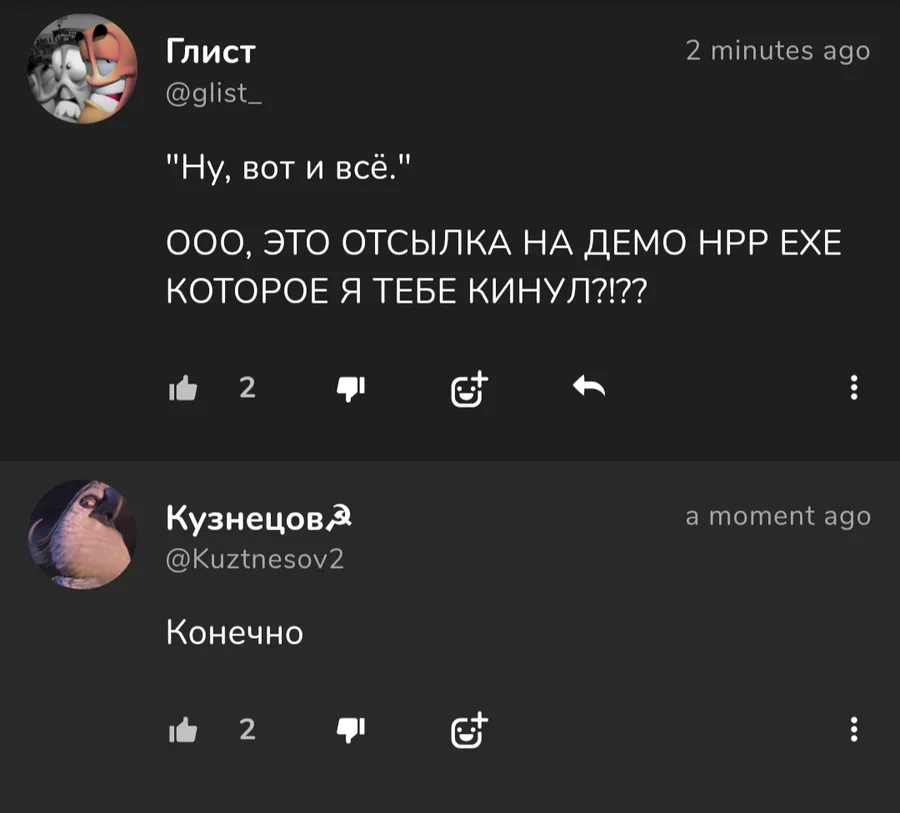Dislike Кузнецов's reply with thumbs down
The image size is (900, 813).
coord(351,731)
